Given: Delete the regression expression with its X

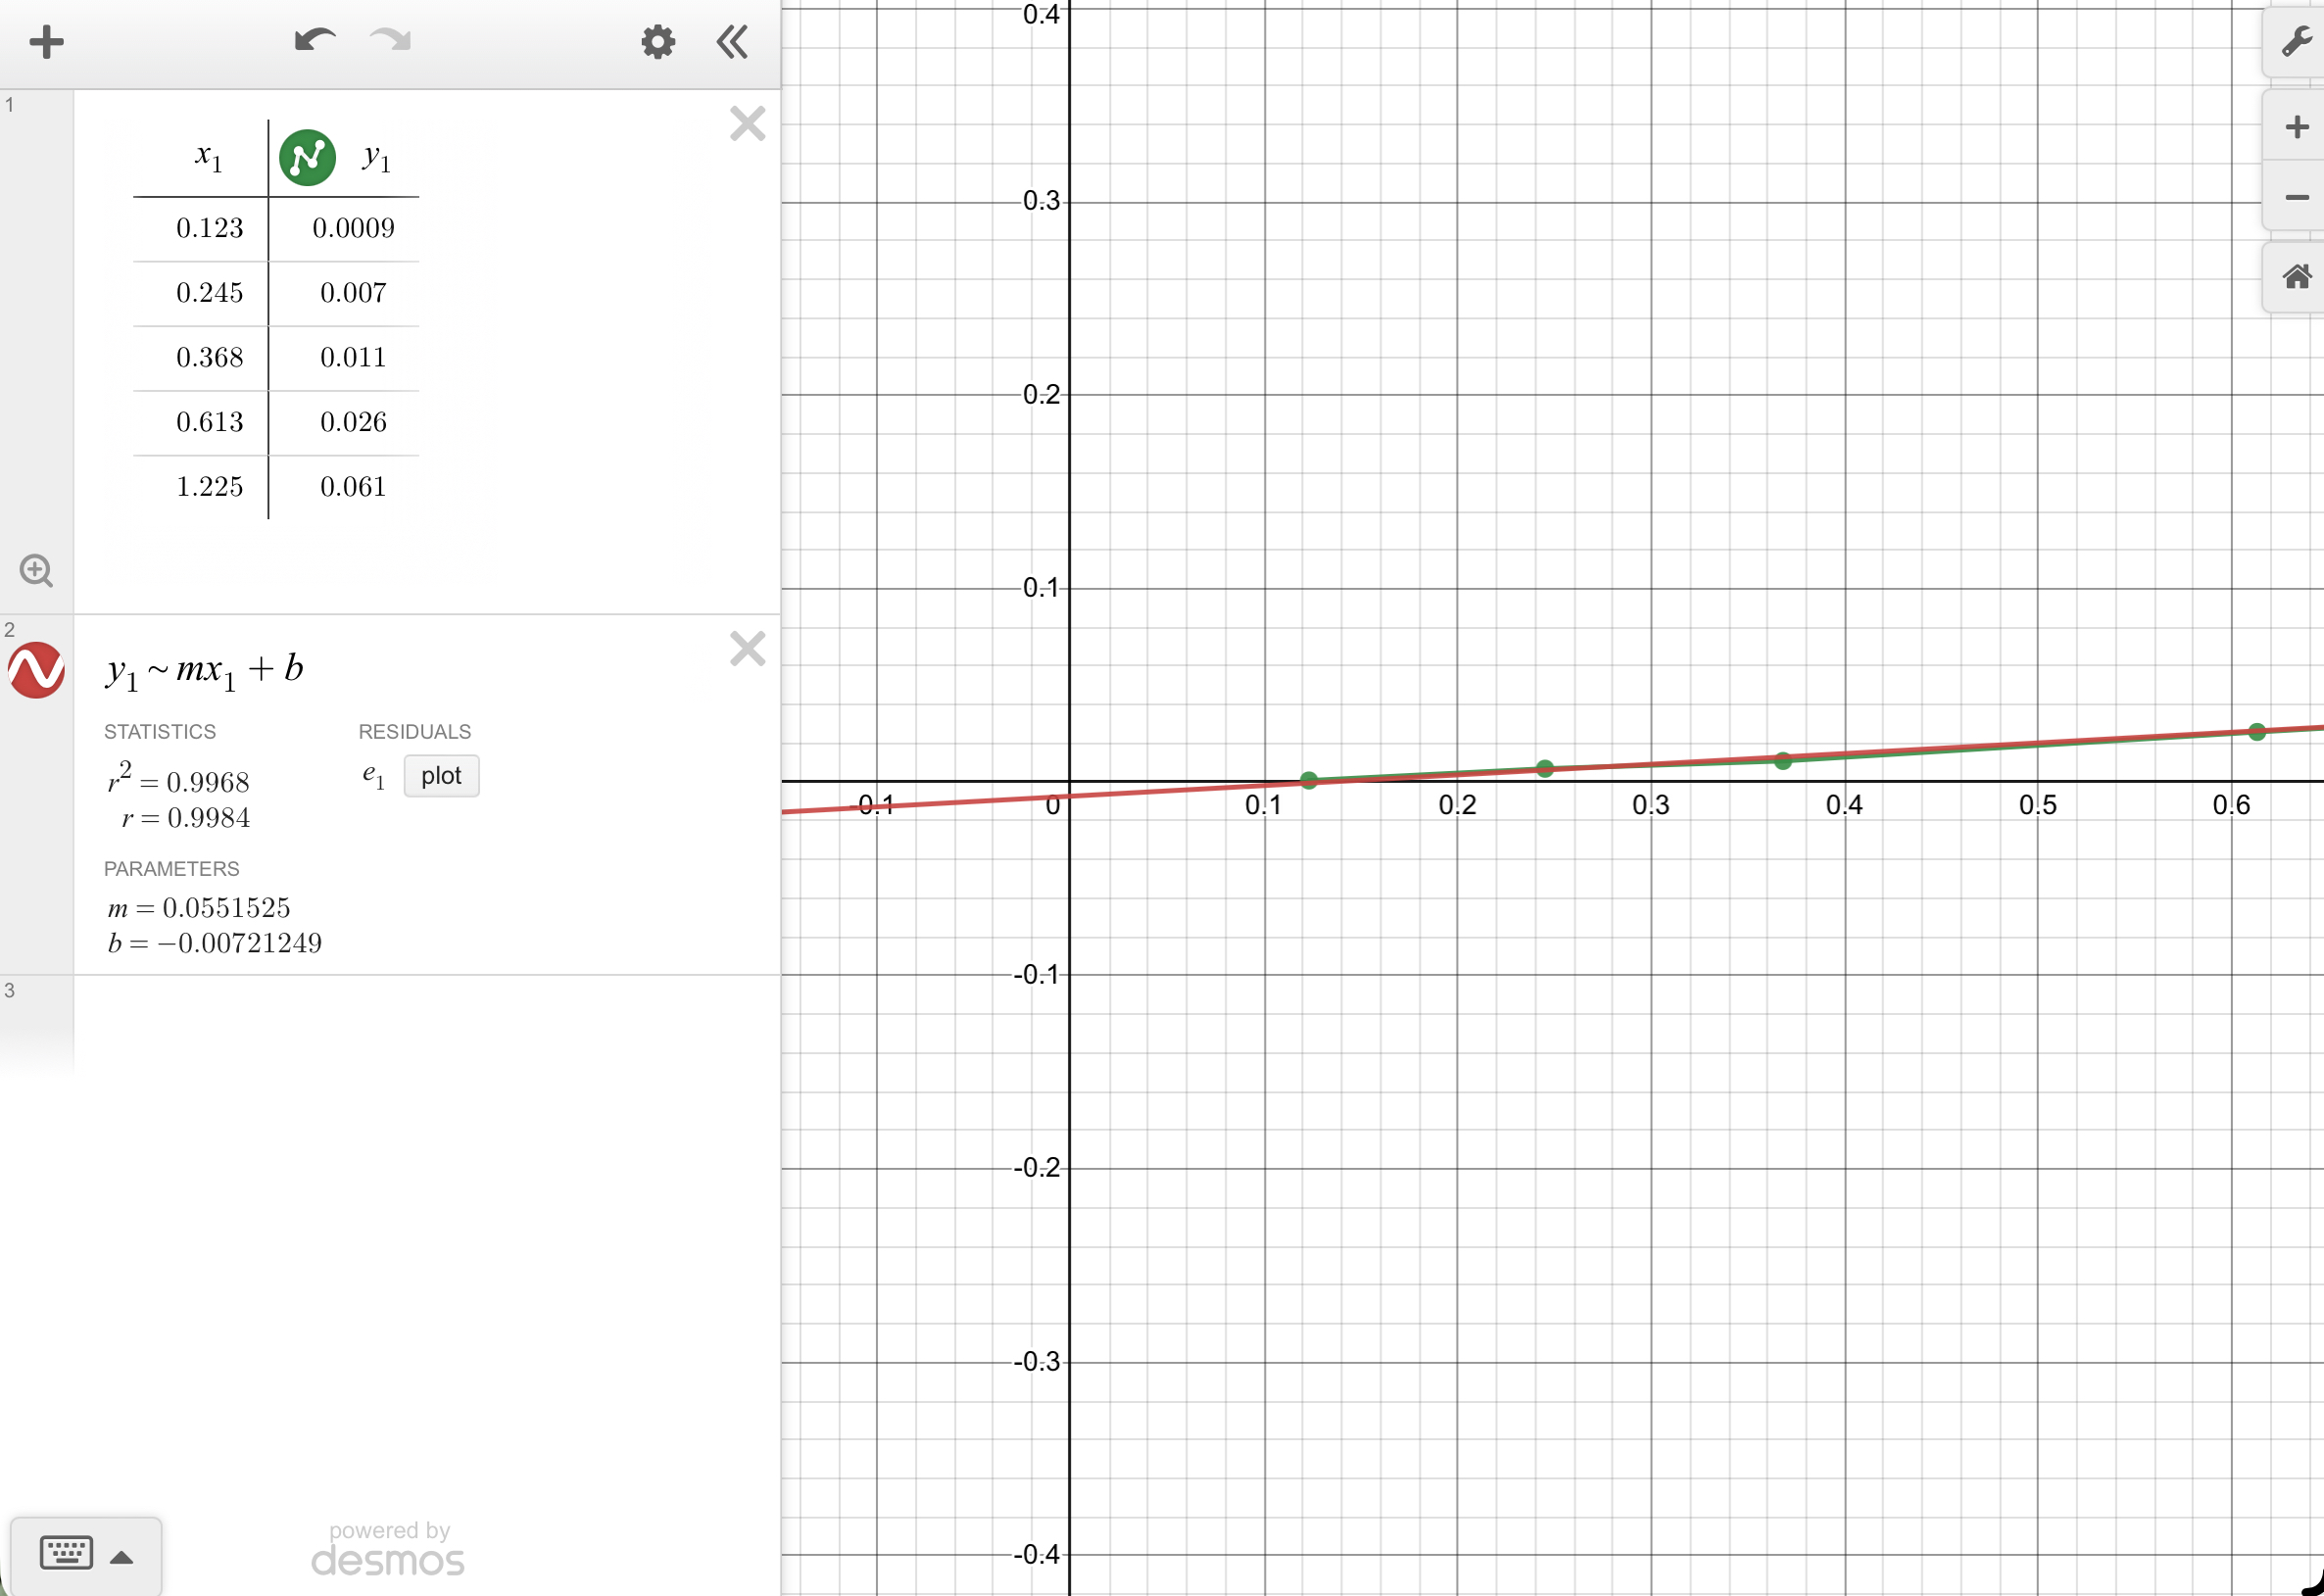Looking at the screenshot, I should click(x=748, y=649).
